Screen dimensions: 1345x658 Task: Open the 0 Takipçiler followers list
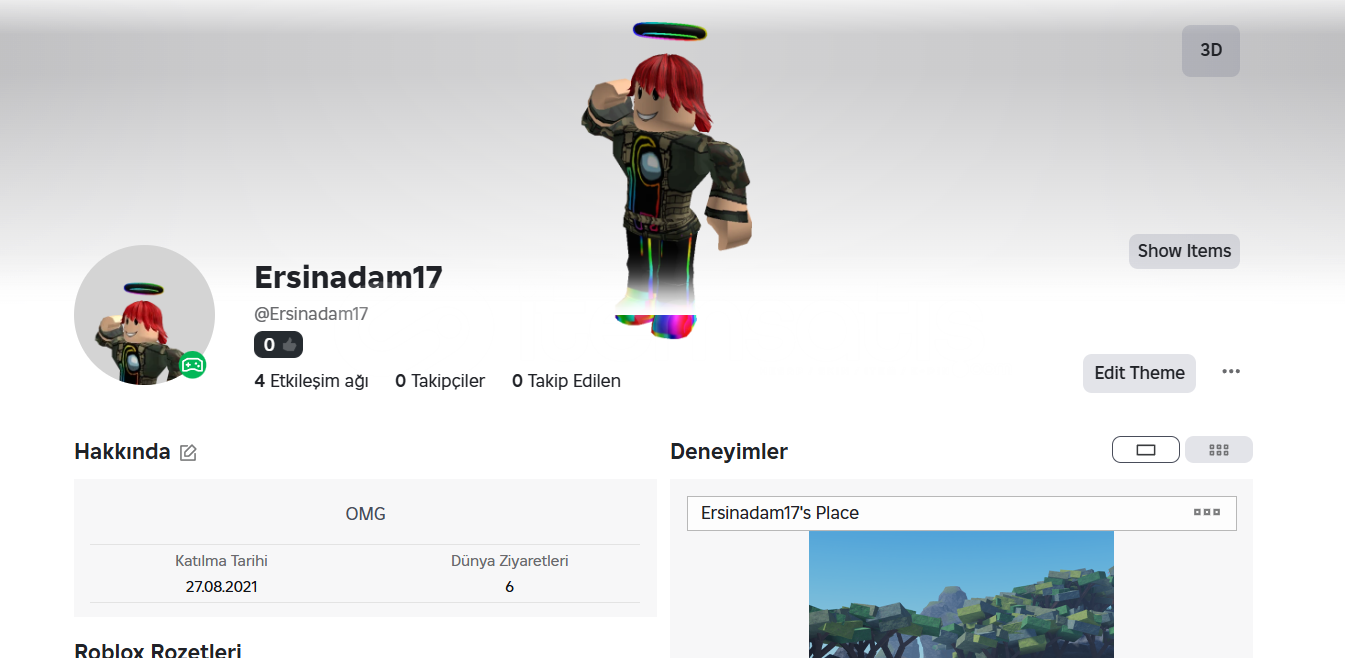click(440, 381)
